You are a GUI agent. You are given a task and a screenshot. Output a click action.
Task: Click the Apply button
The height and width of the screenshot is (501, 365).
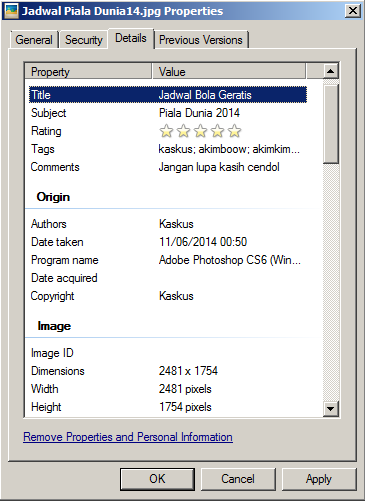(319, 479)
